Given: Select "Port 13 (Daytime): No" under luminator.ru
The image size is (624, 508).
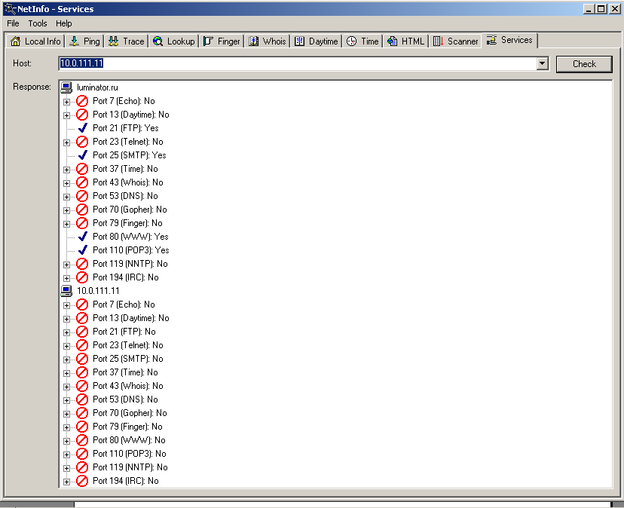Looking at the screenshot, I should 131,115.
